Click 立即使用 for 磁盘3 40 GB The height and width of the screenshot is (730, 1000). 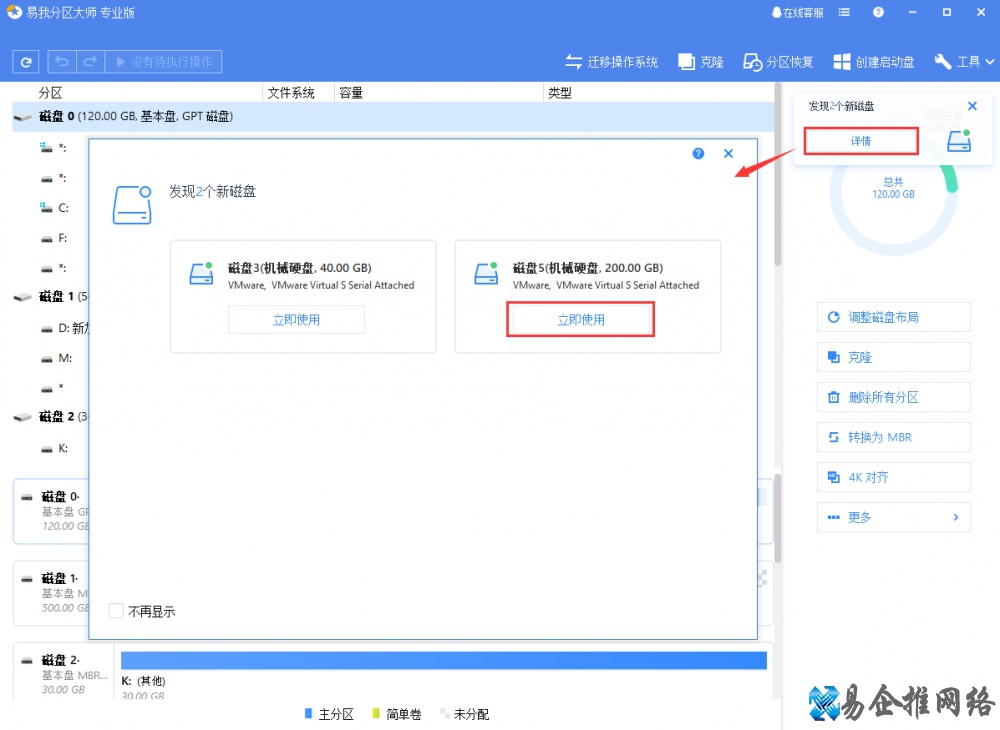(x=296, y=320)
